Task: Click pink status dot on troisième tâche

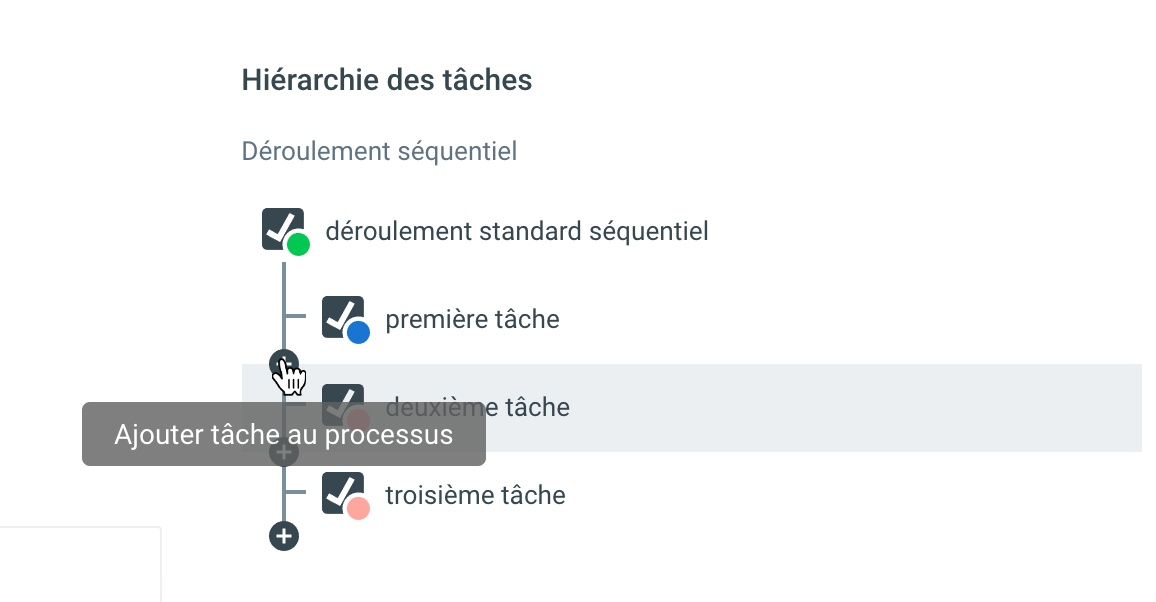Action: pos(358,508)
